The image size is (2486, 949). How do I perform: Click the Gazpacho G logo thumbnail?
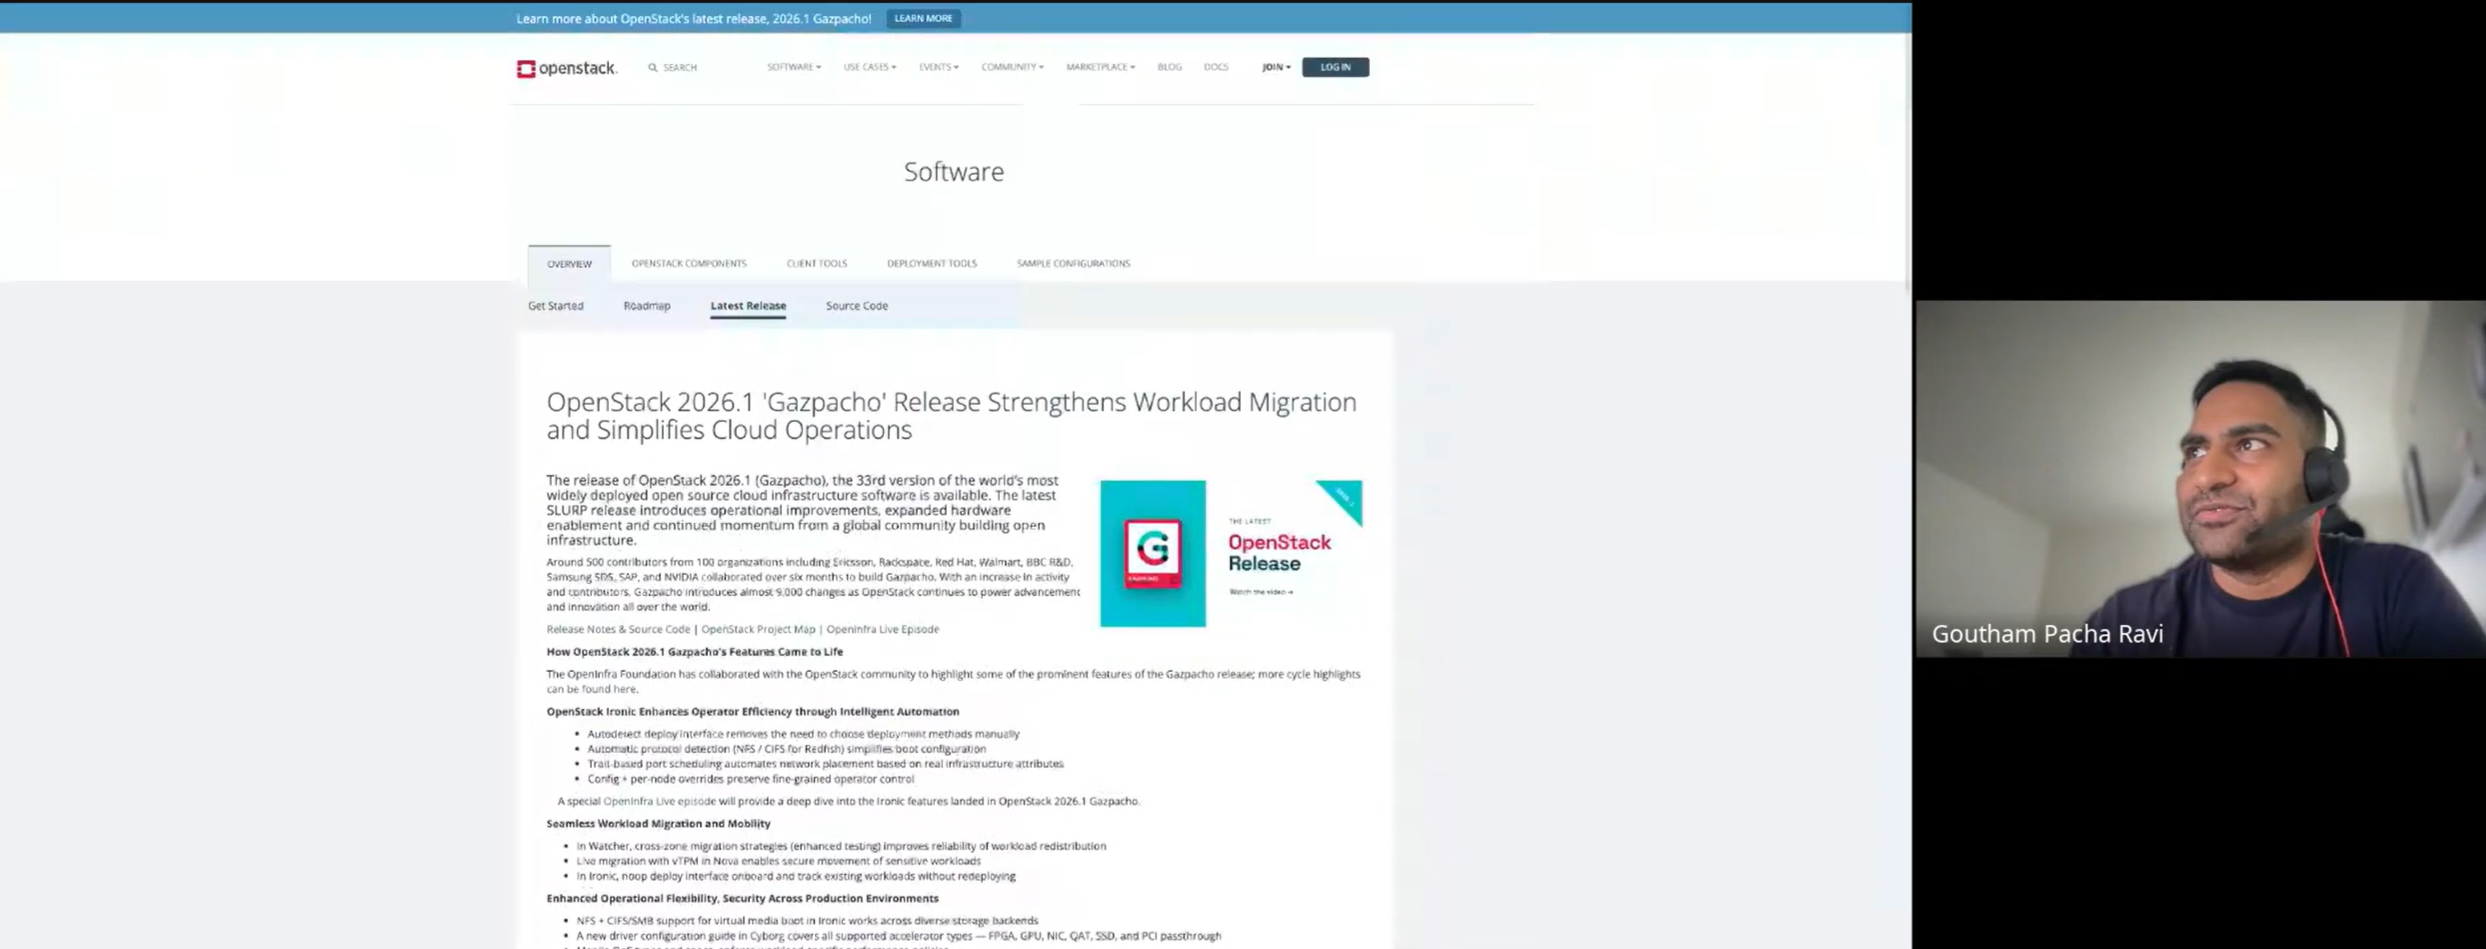pyautogui.click(x=1153, y=553)
